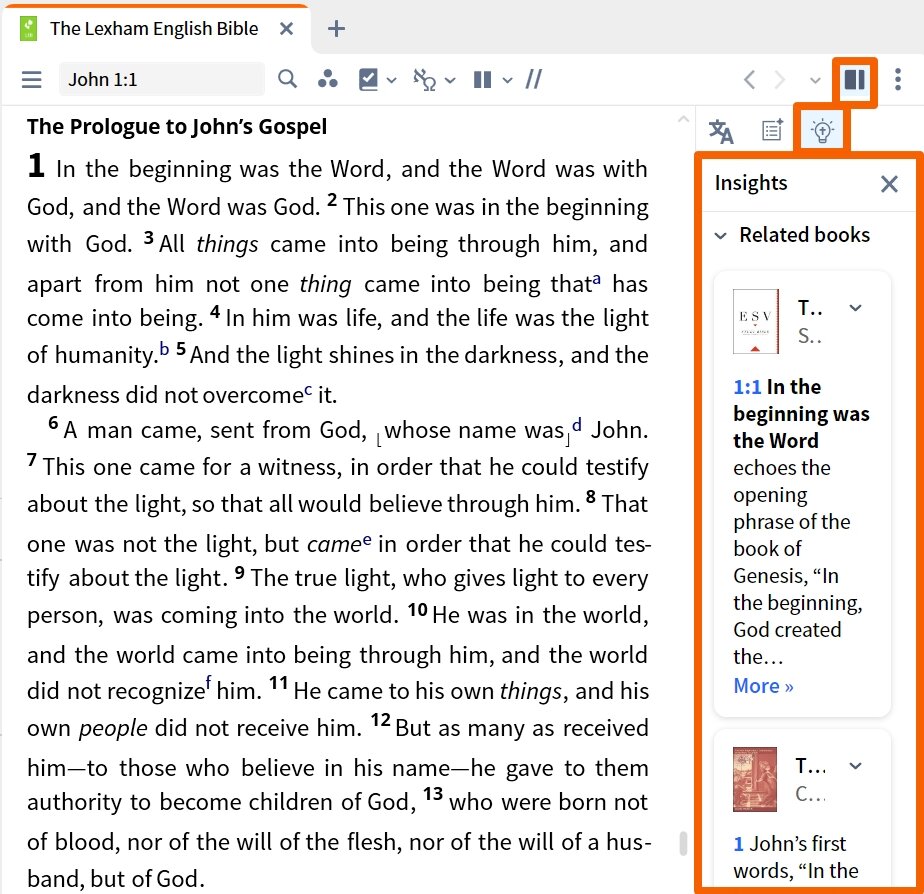Open footnote a after 'that'

coord(597,279)
